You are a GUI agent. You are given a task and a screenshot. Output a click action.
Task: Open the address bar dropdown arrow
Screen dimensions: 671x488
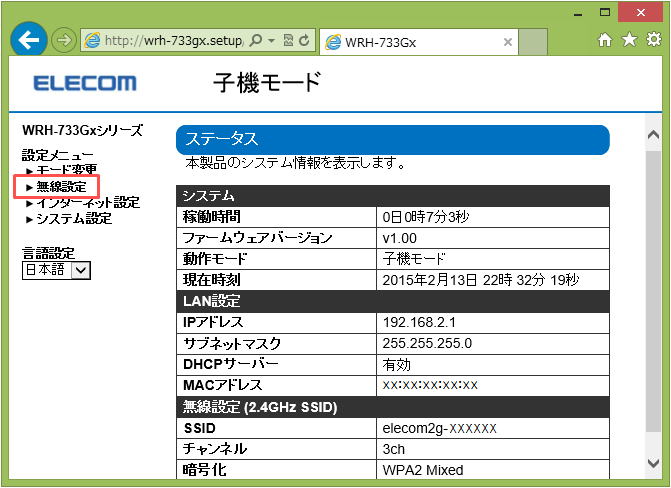(x=271, y=41)
